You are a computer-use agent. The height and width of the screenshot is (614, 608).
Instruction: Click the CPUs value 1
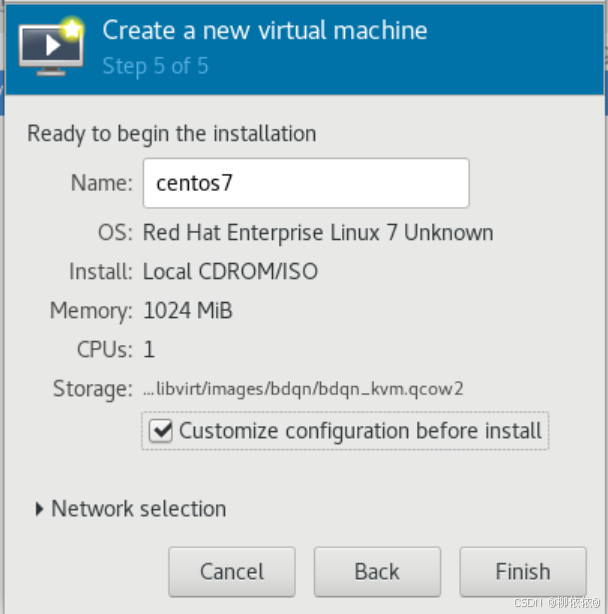[149, 349]
